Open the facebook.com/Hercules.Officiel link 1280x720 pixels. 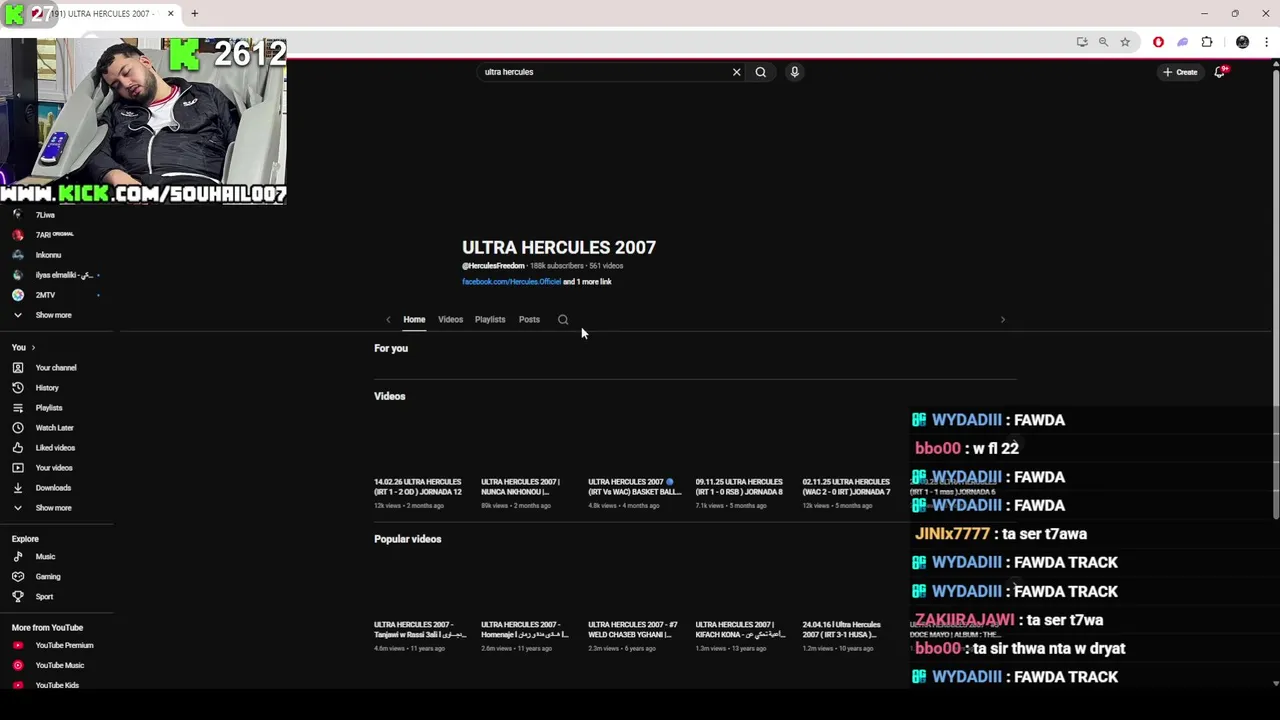(511, 282)
